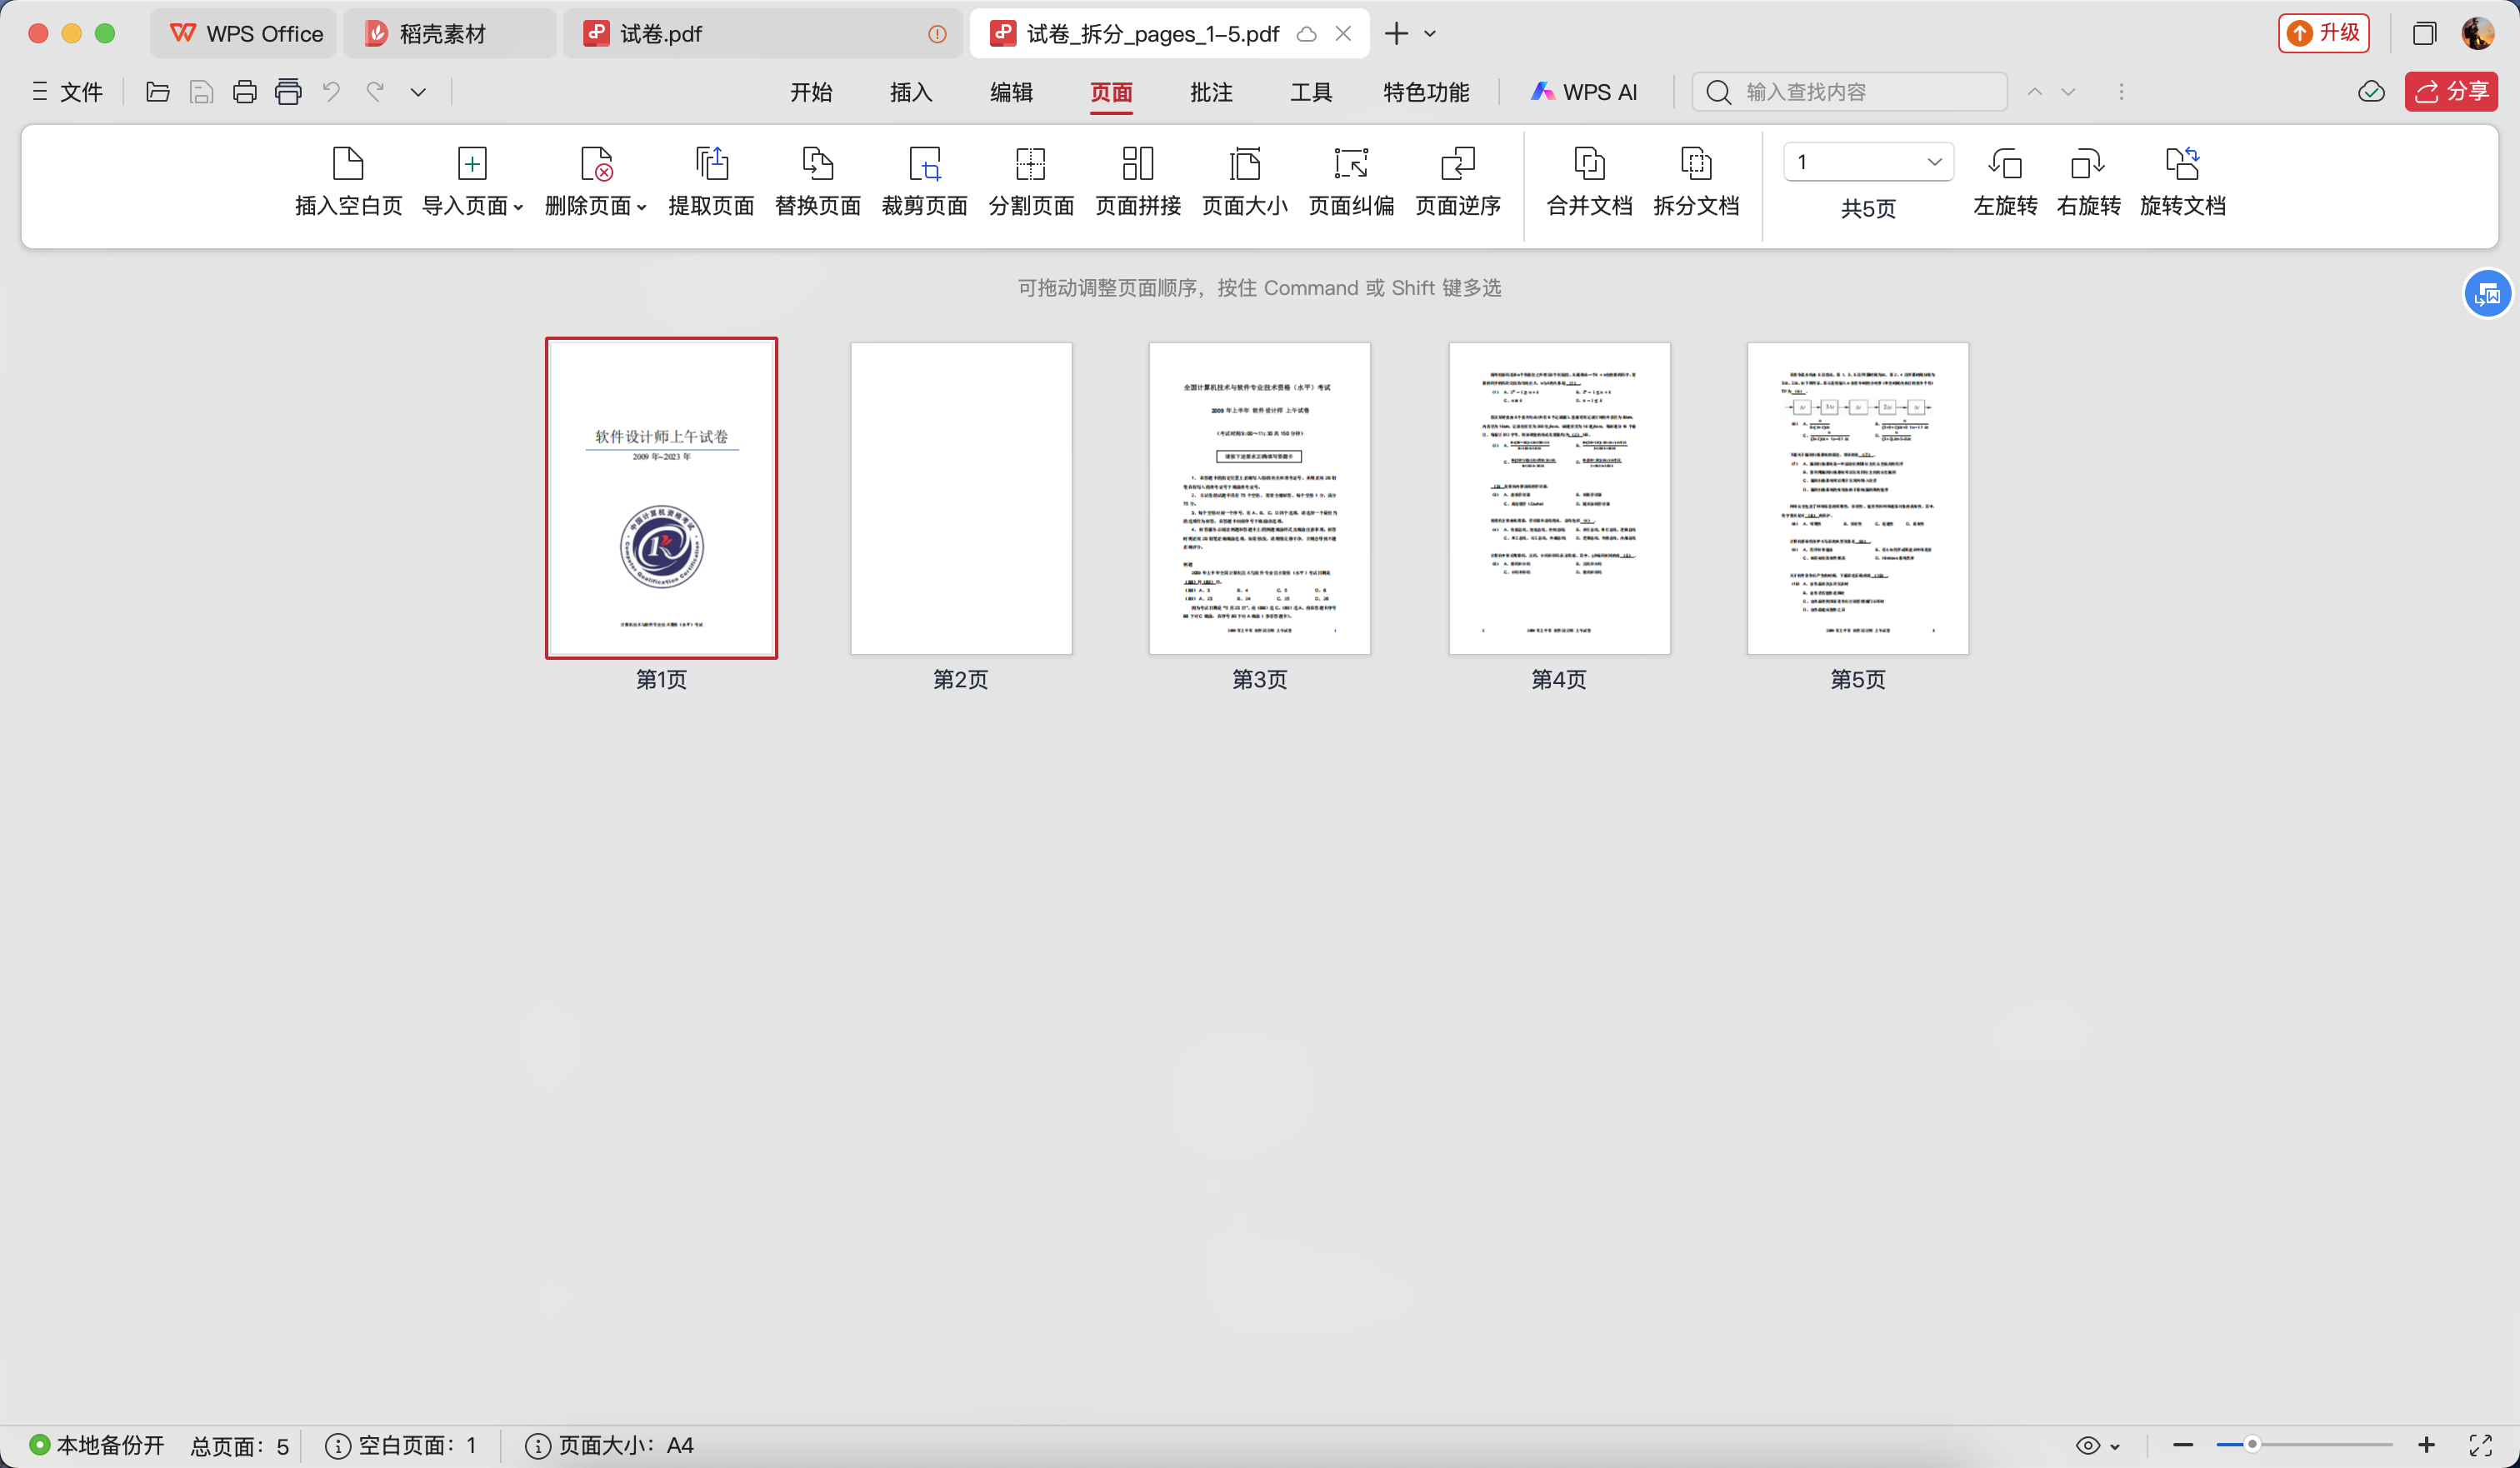2520x1468 pixels.
Task: Switch to the 批注 ribbon tab
Action: [x=1210, y=92]
